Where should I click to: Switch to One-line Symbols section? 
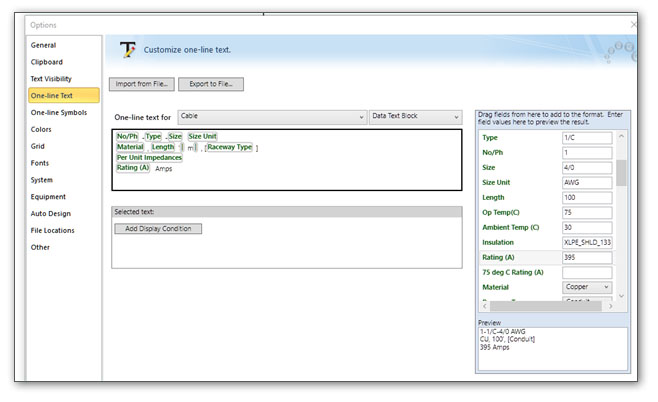[x=59, y=113]
